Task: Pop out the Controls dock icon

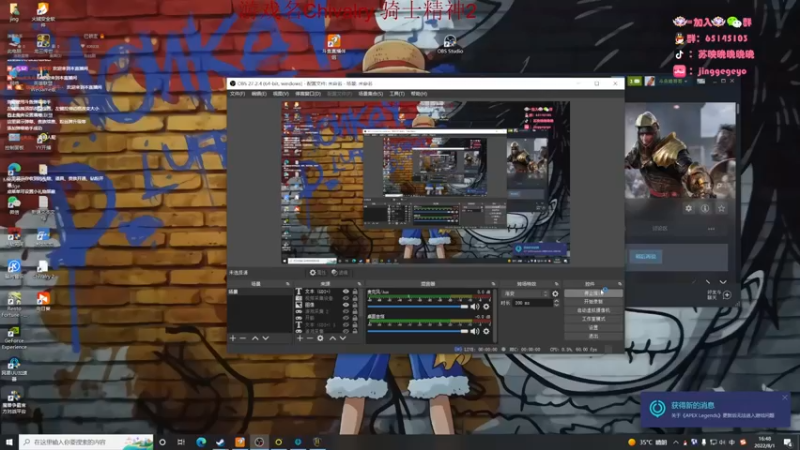Action: (620, 284)
